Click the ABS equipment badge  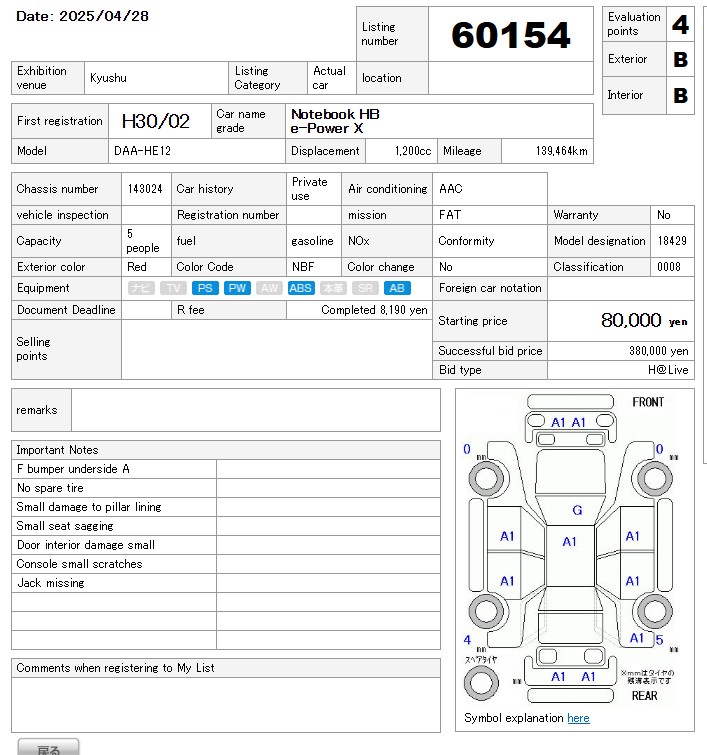(x=301, y=288)
